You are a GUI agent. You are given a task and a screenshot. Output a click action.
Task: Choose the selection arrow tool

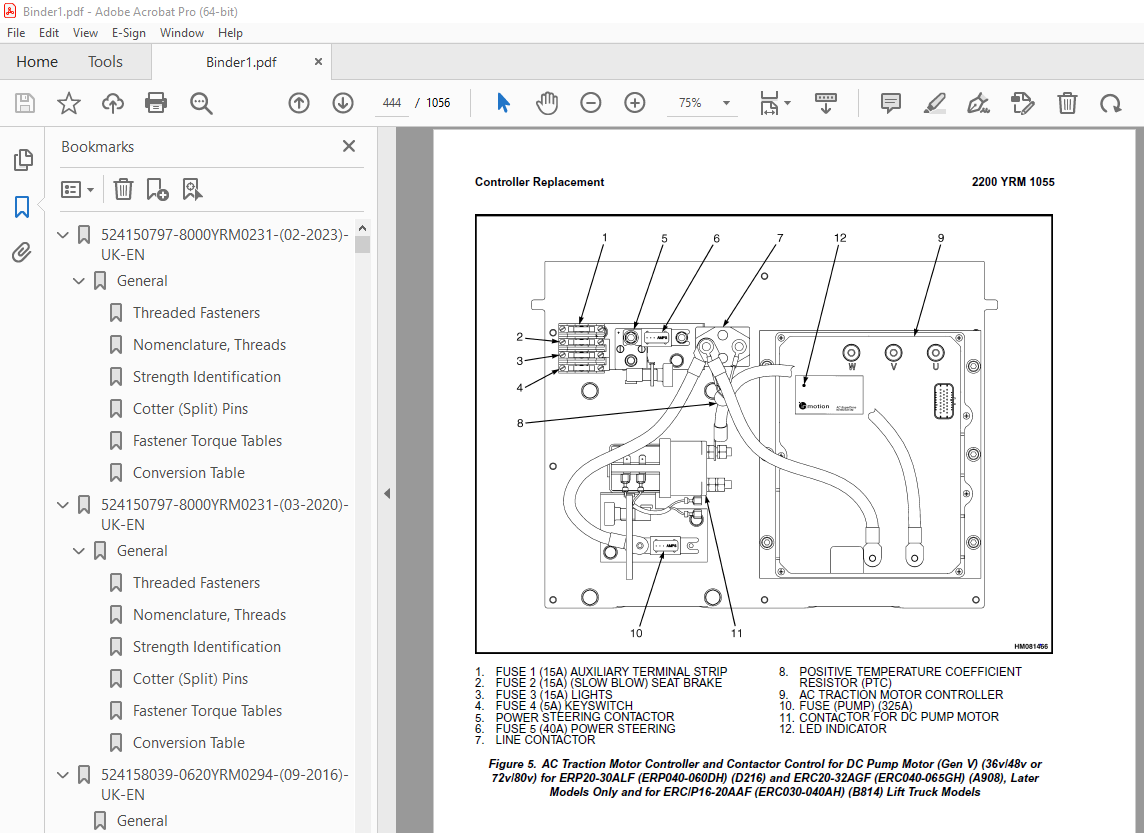[x=503, y=103]
